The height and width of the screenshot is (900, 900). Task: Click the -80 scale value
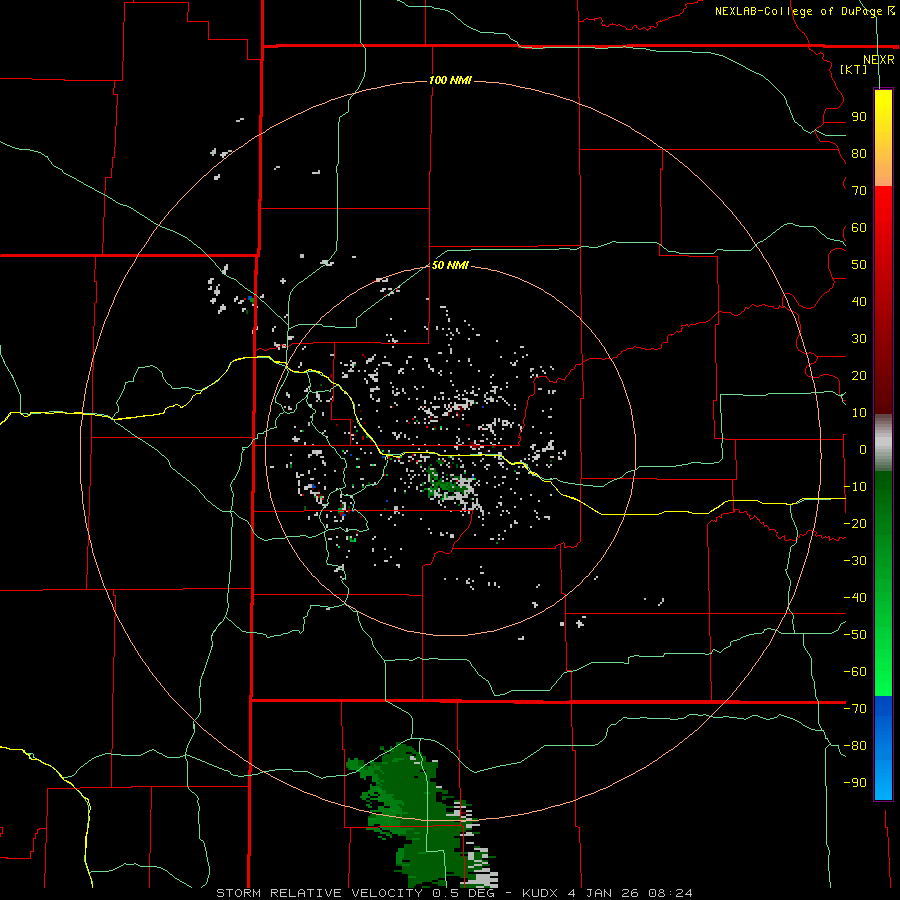pos(855,746)
